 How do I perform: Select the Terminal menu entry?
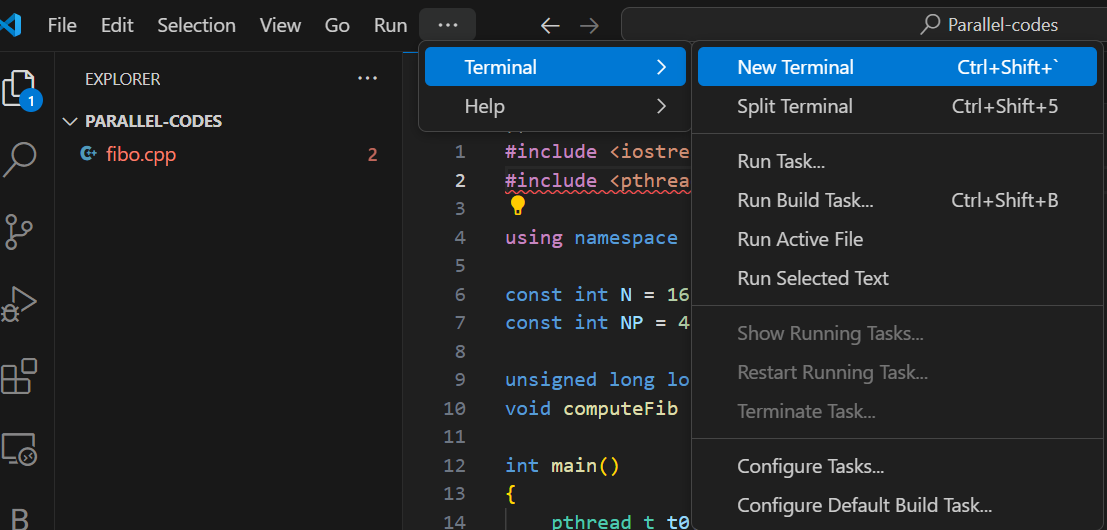point(555,67)
